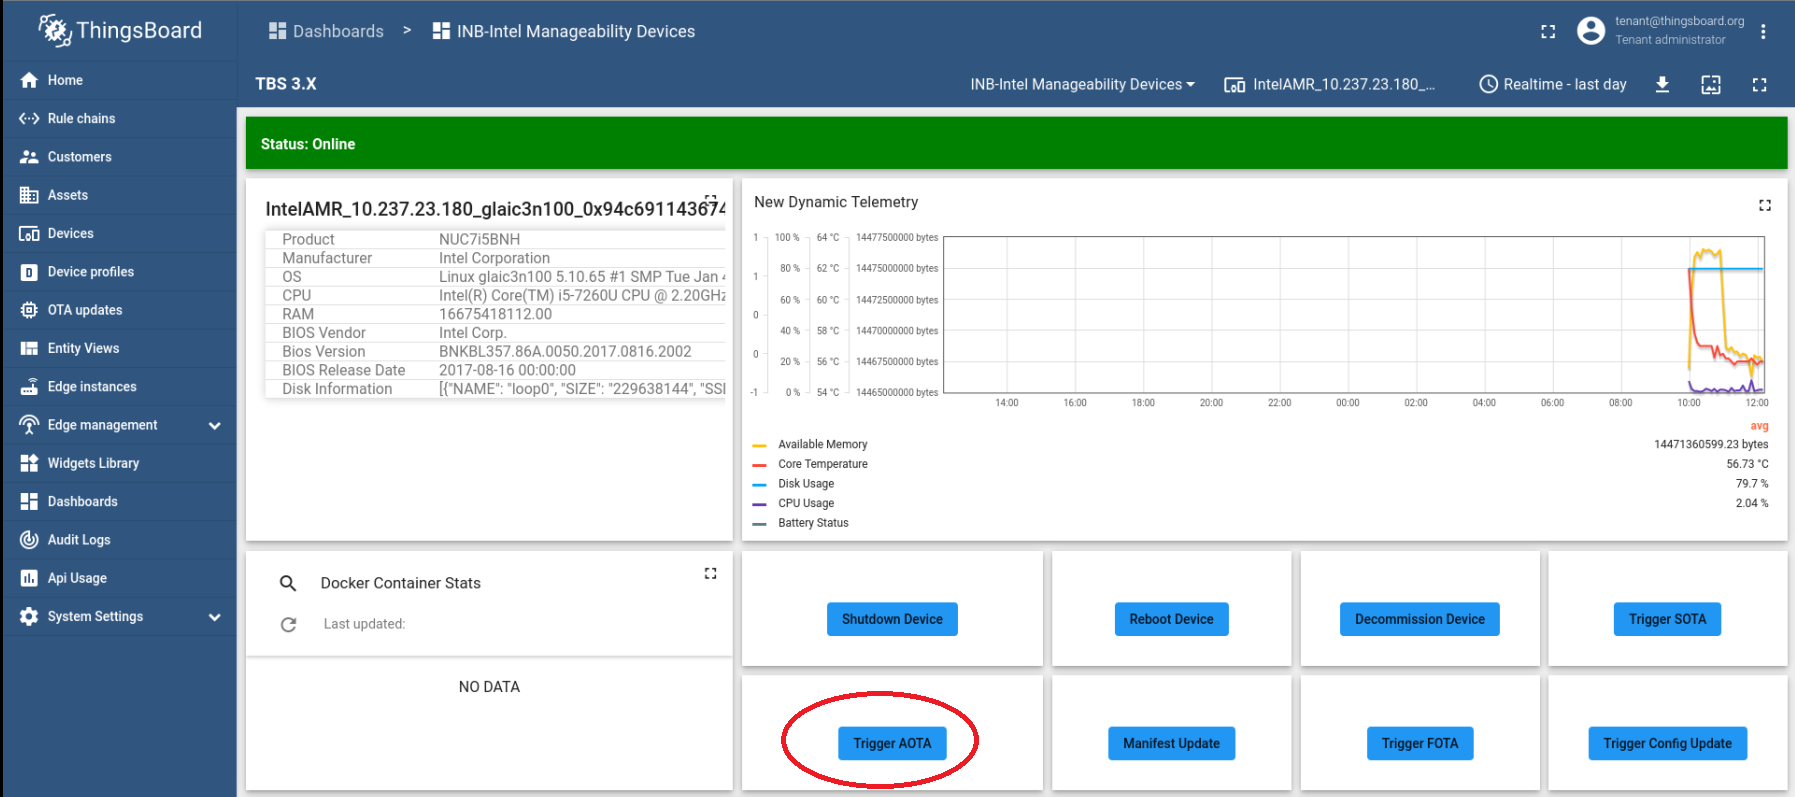This screenshot has height=797, width=1795.
Task: Click INB-Intel Manageability Devices breadcrumb
Action: point(564,31)
